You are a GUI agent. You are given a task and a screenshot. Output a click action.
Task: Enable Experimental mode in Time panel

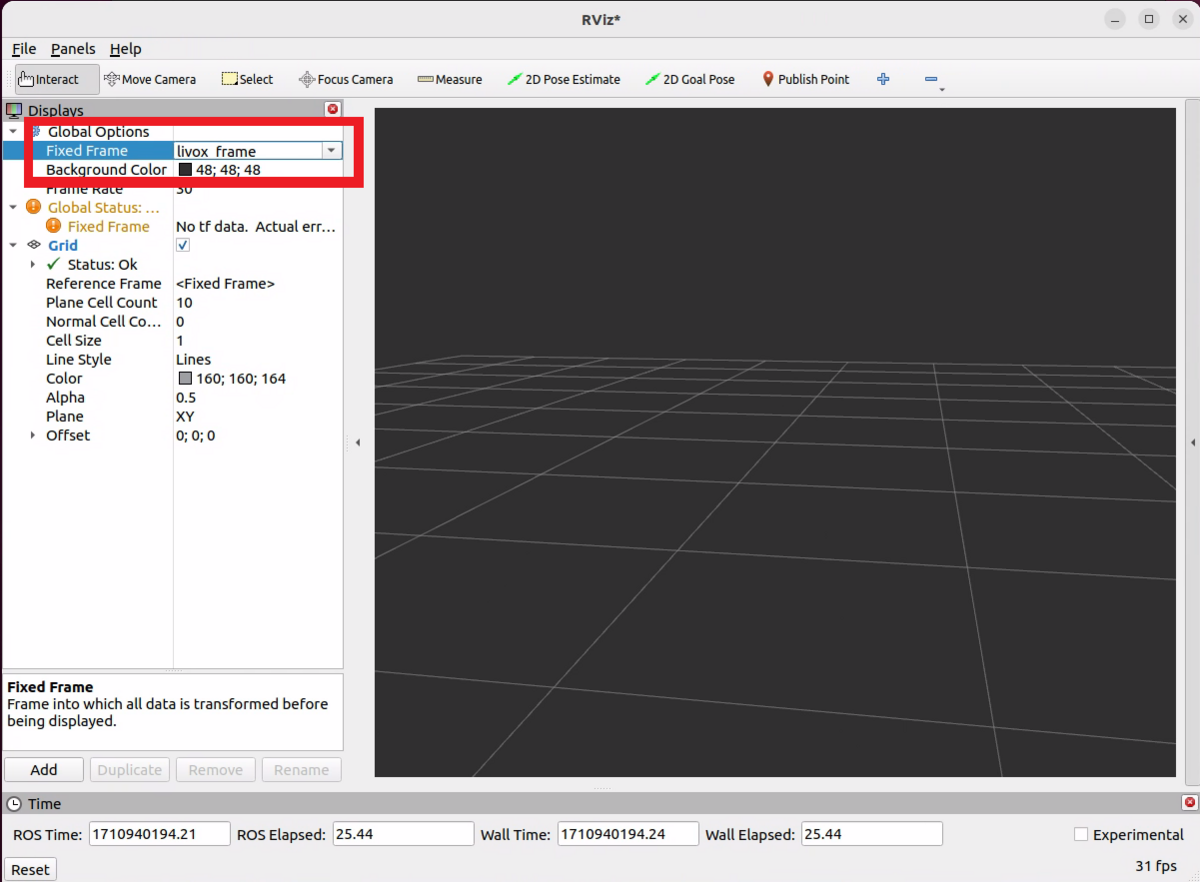pyautogui.click(x=1081, y=834)
